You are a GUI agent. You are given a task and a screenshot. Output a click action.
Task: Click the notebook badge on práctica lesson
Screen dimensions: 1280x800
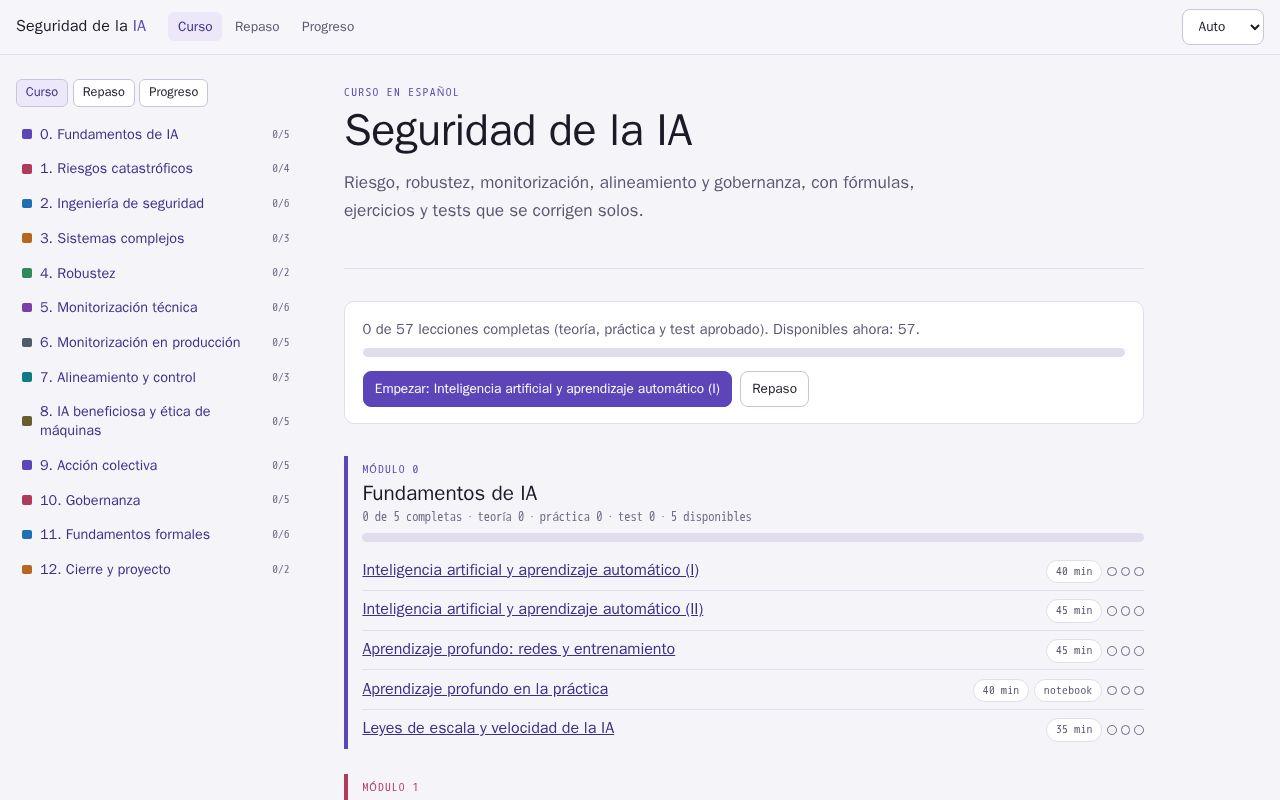pos(1067,690)
